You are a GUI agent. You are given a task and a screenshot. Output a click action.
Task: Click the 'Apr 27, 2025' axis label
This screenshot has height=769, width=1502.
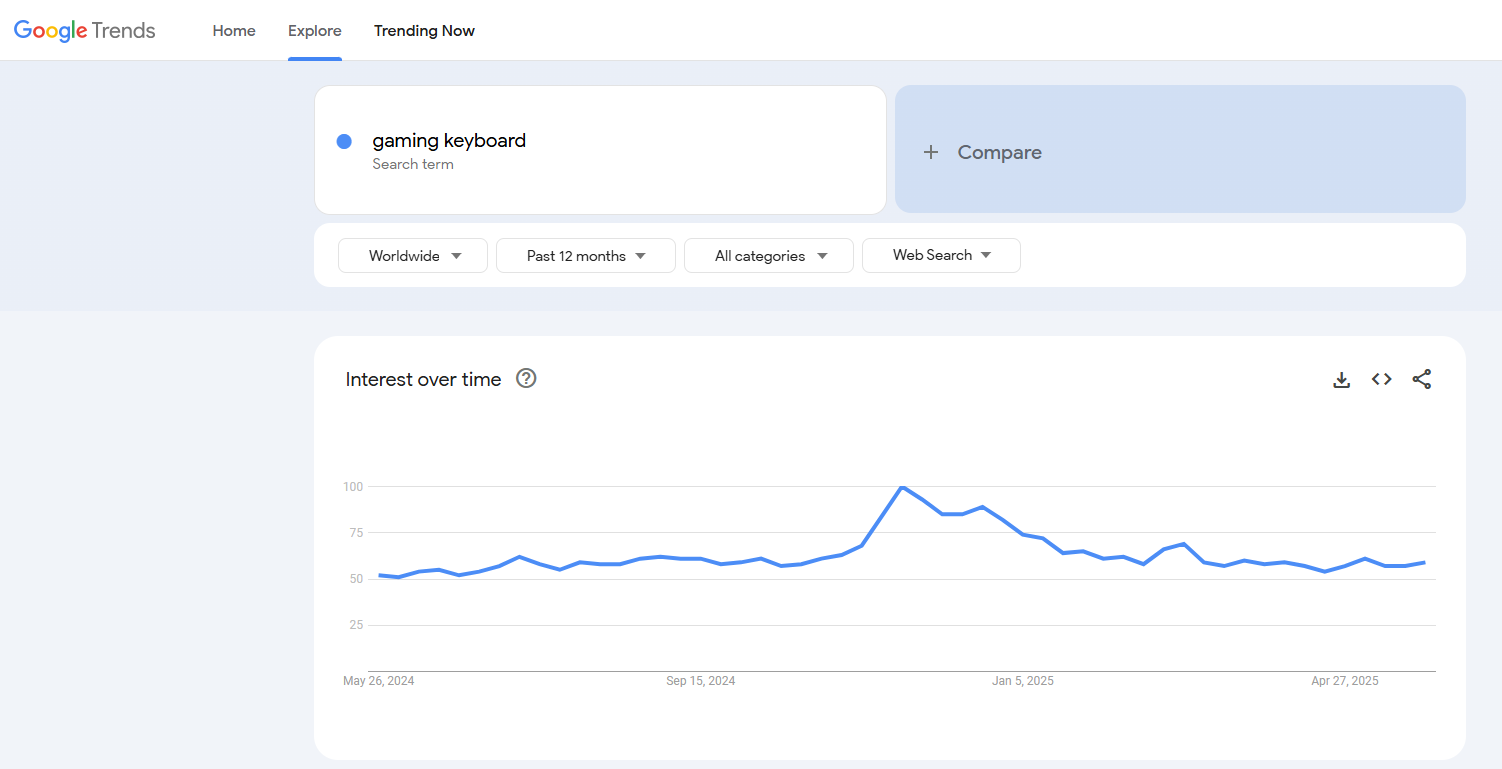1345,681
